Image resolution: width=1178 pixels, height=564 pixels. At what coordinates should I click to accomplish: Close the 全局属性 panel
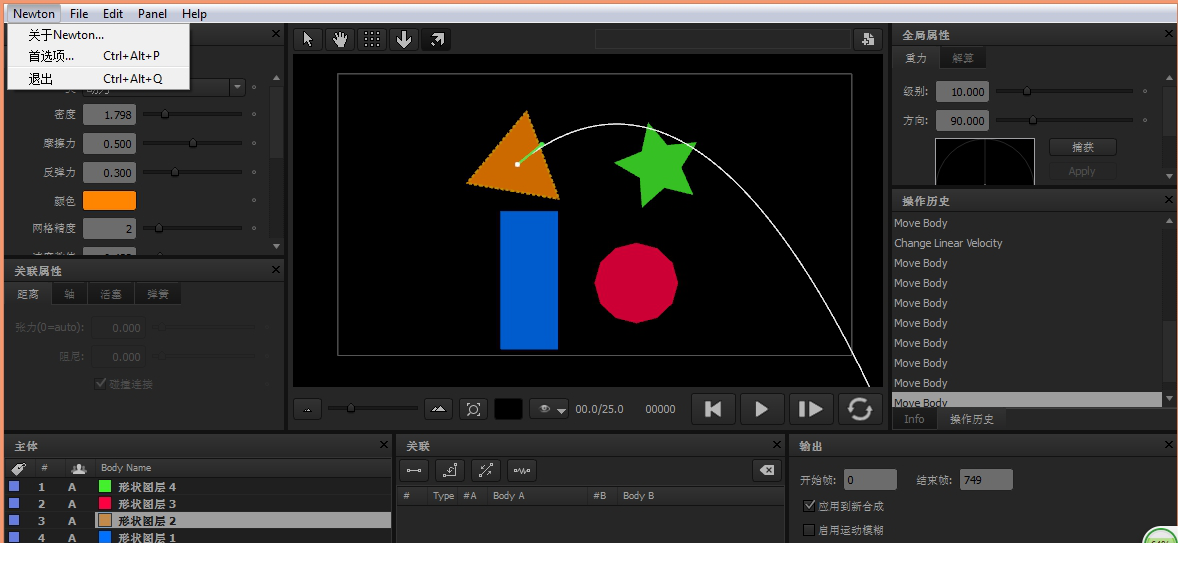point(1168,35)
